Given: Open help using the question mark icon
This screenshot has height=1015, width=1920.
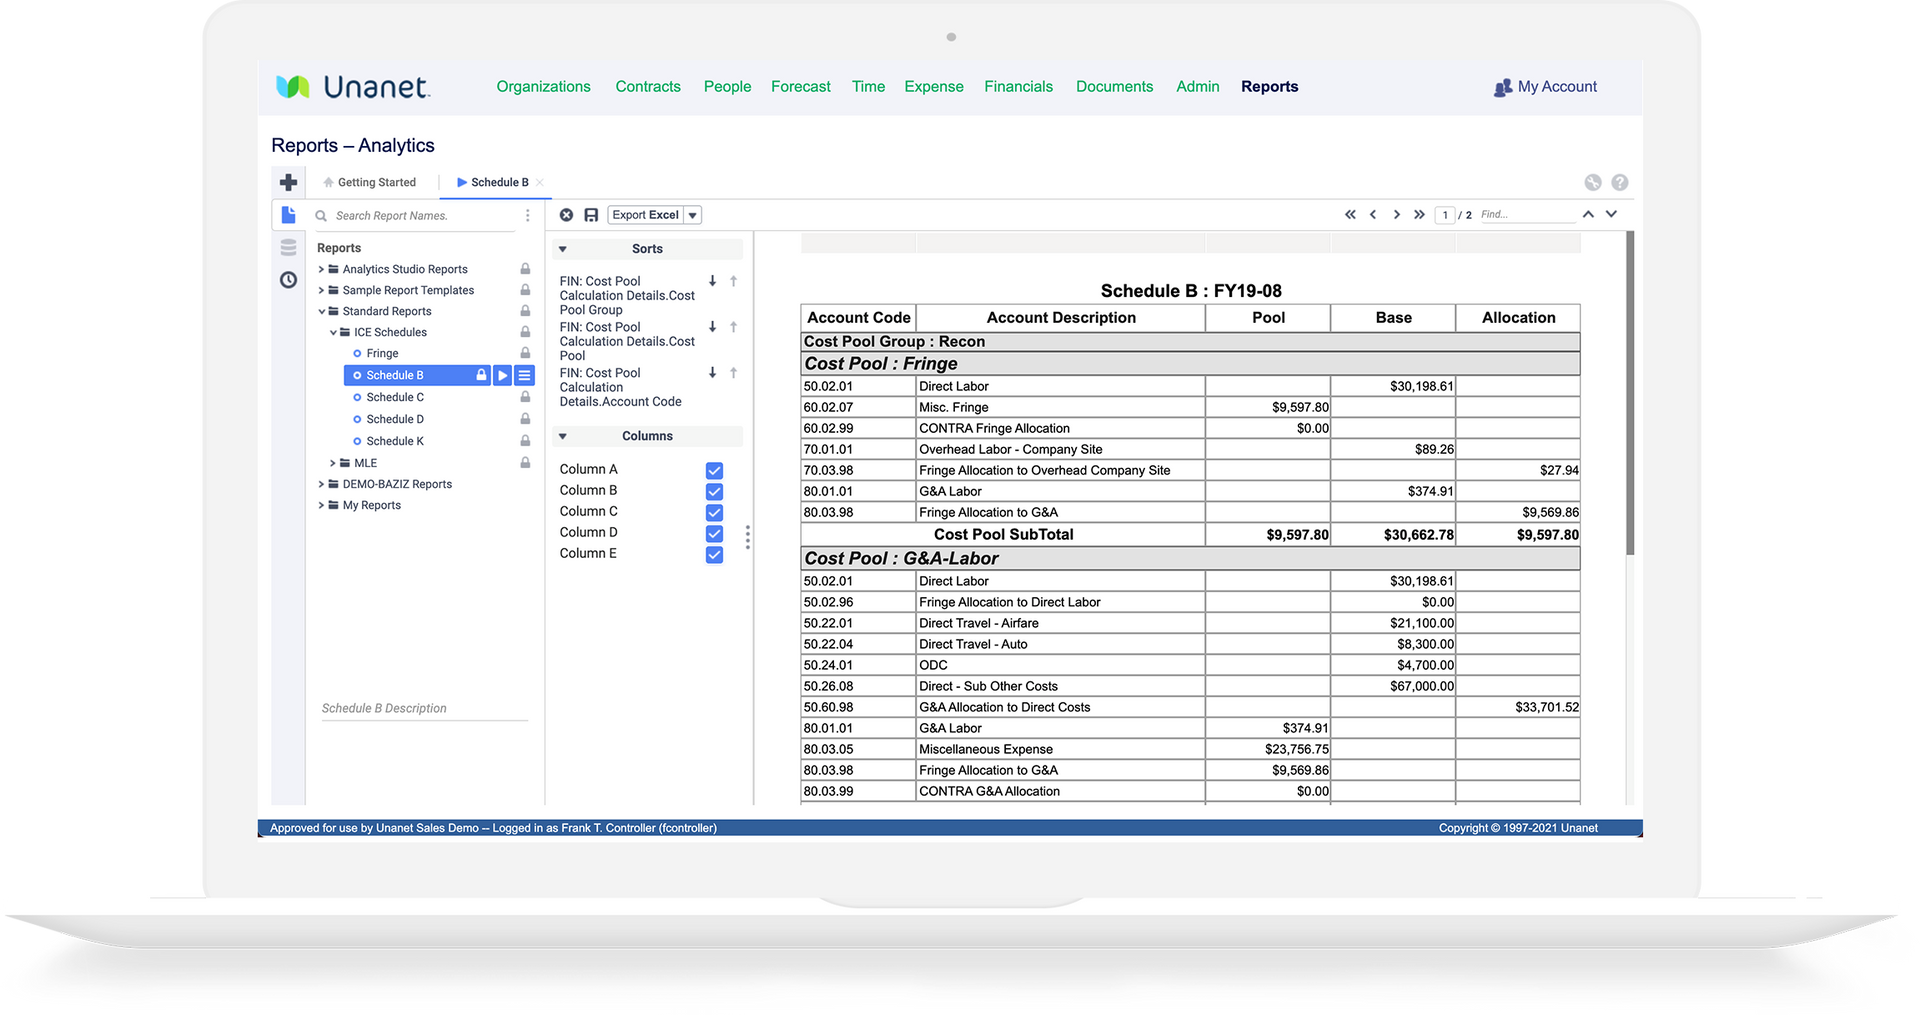Looking at the screenshot, I should coord(1620,182).
